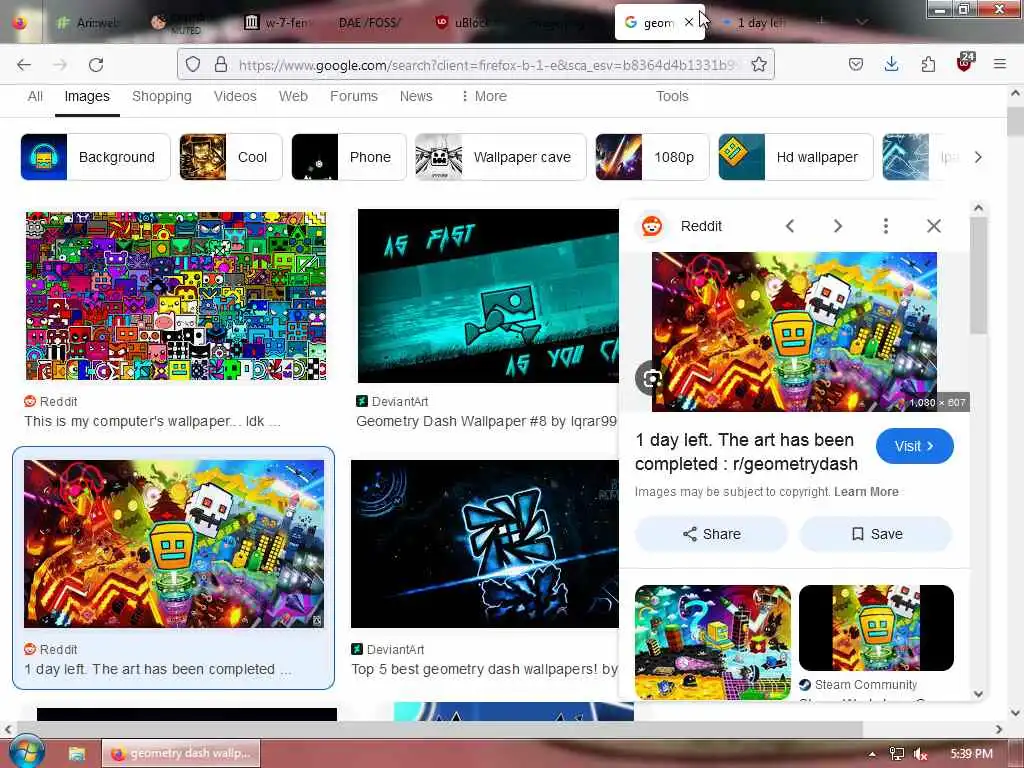The image size is (1024, 768).
Task: Close the geometry dash search tab
Action: [x=688, y=22]
